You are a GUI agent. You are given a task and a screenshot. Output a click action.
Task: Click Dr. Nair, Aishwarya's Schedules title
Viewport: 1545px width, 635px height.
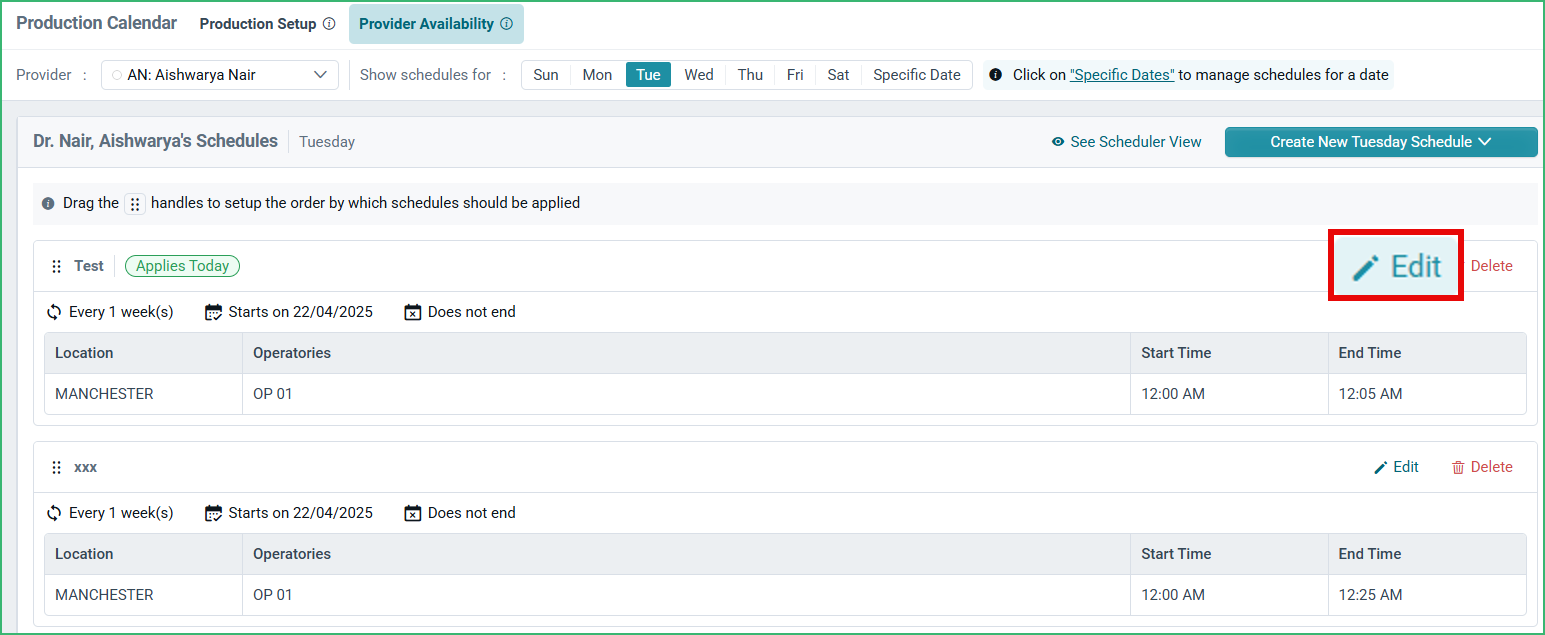(156, 141)
